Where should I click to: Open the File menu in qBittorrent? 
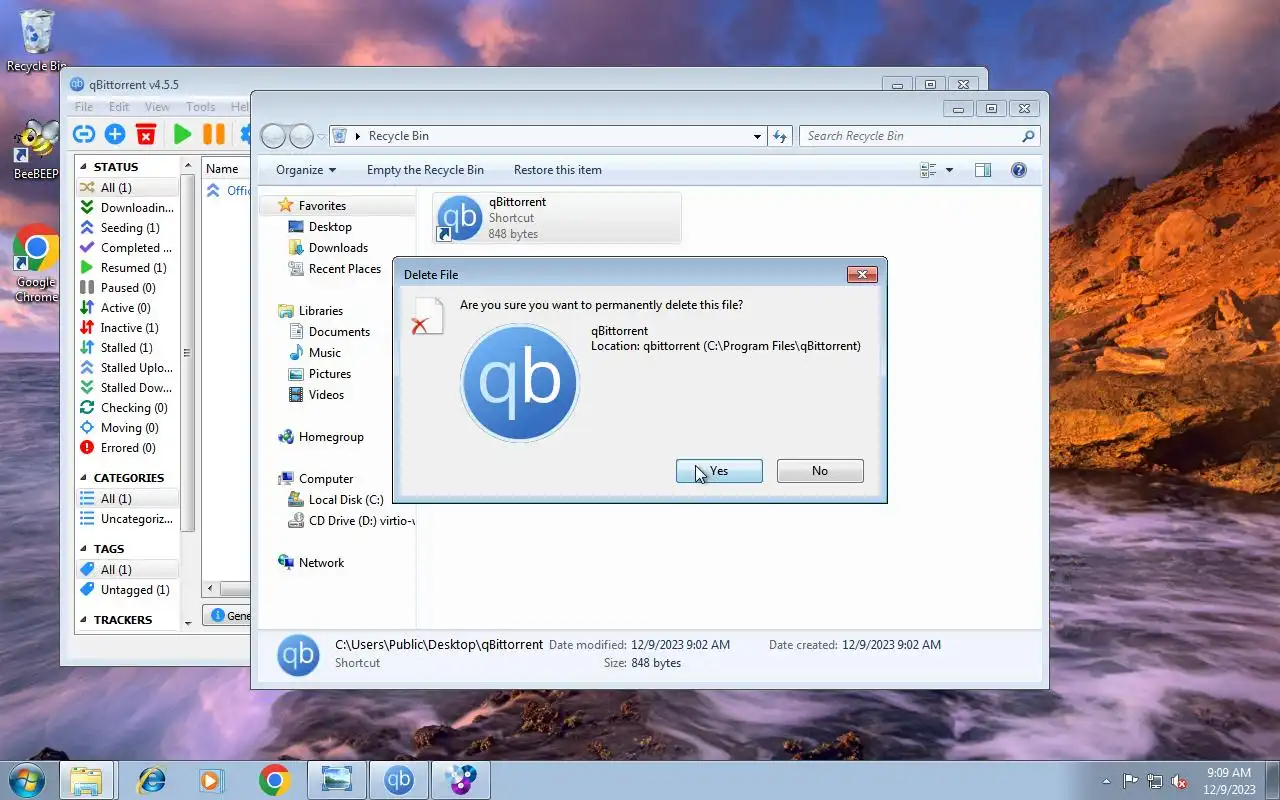coord(84,107)
